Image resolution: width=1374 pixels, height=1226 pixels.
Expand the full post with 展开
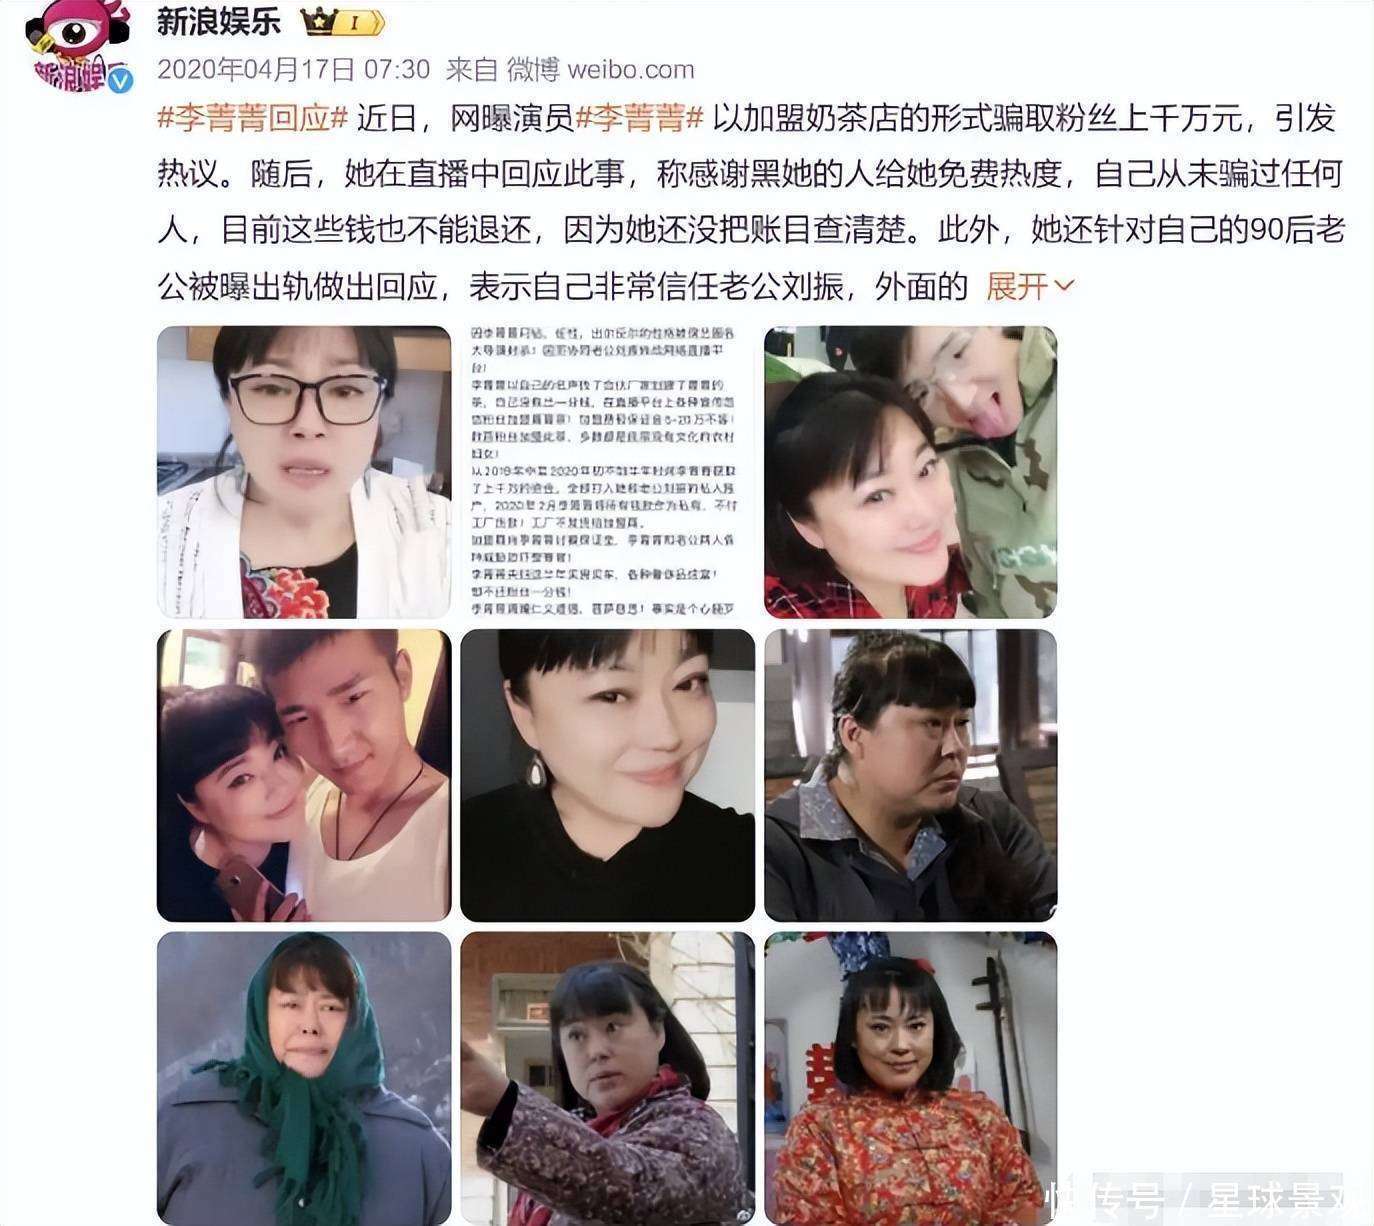[x=1017, y=287]
